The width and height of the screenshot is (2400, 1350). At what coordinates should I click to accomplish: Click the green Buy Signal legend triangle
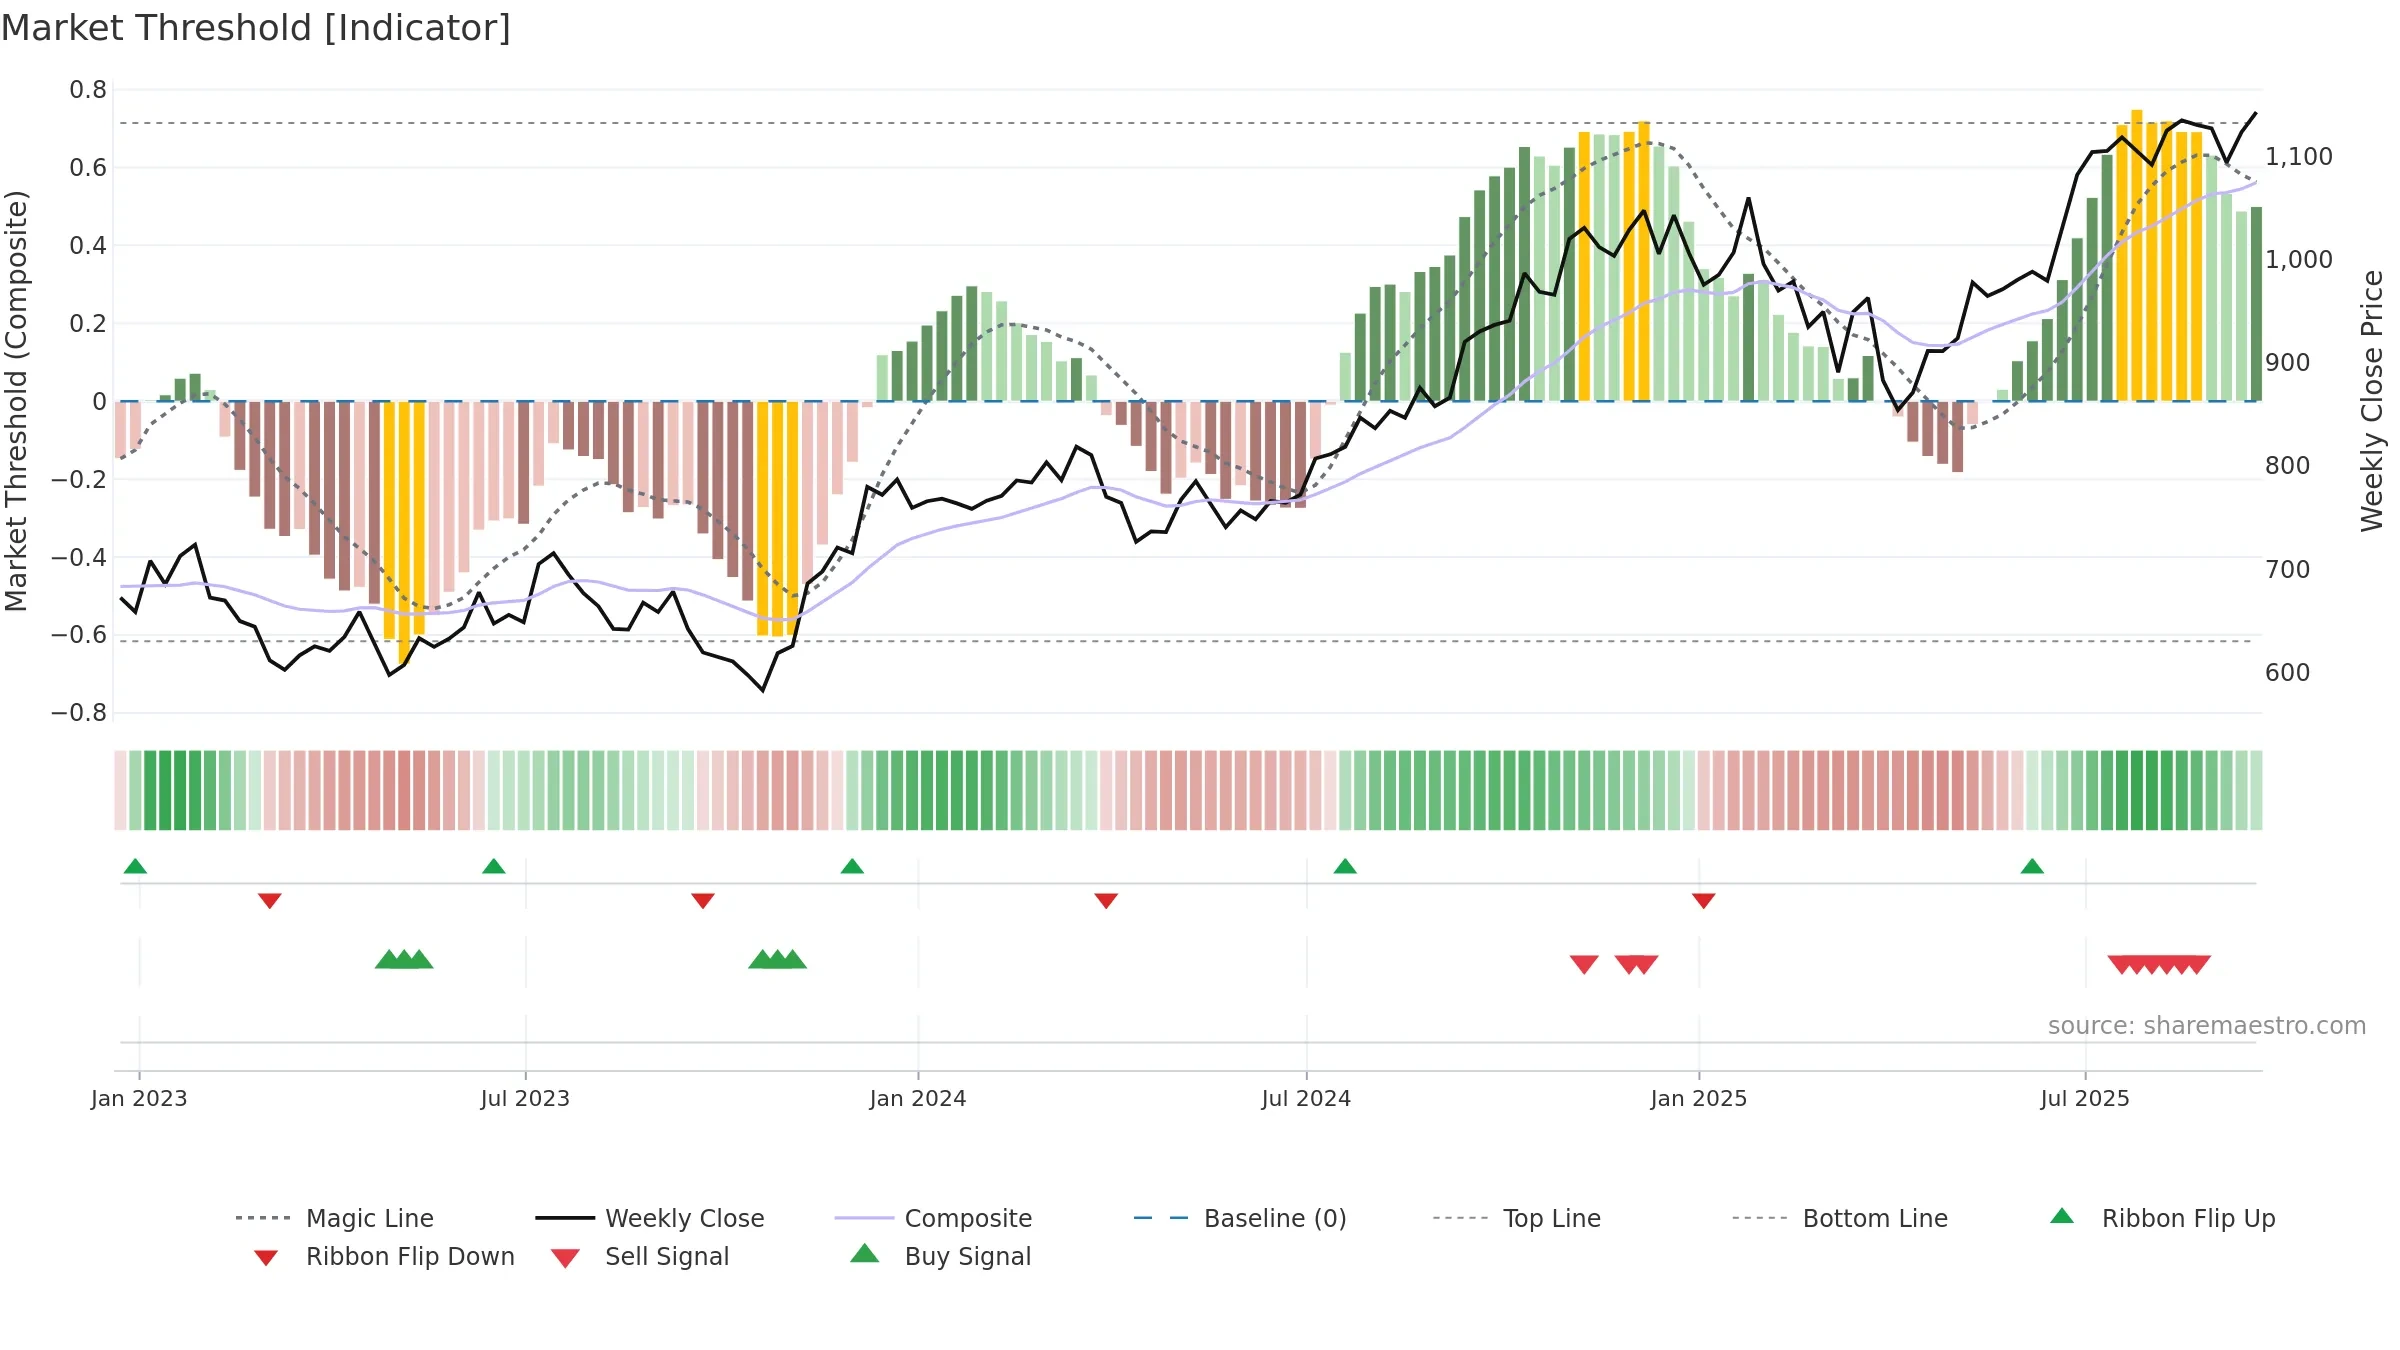(864, 1253)
